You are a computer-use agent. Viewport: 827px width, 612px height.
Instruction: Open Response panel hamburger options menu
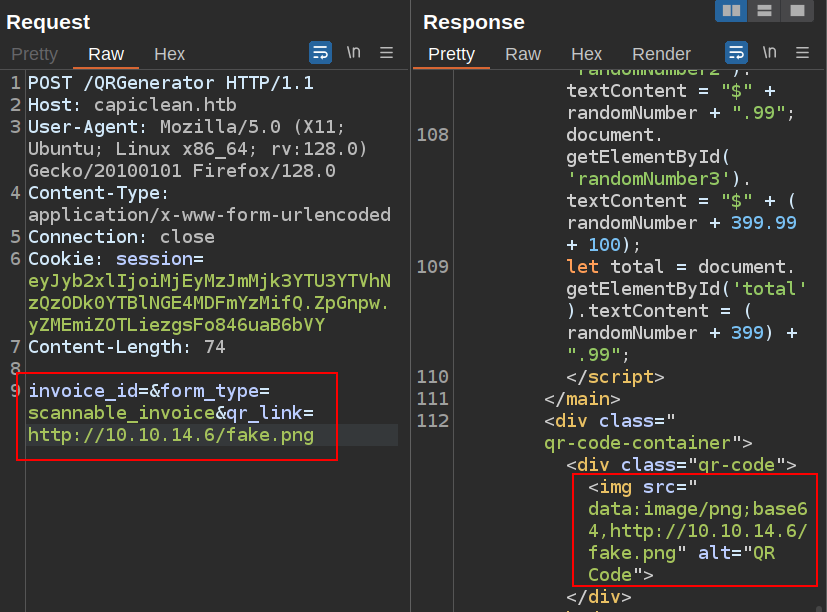802,53
